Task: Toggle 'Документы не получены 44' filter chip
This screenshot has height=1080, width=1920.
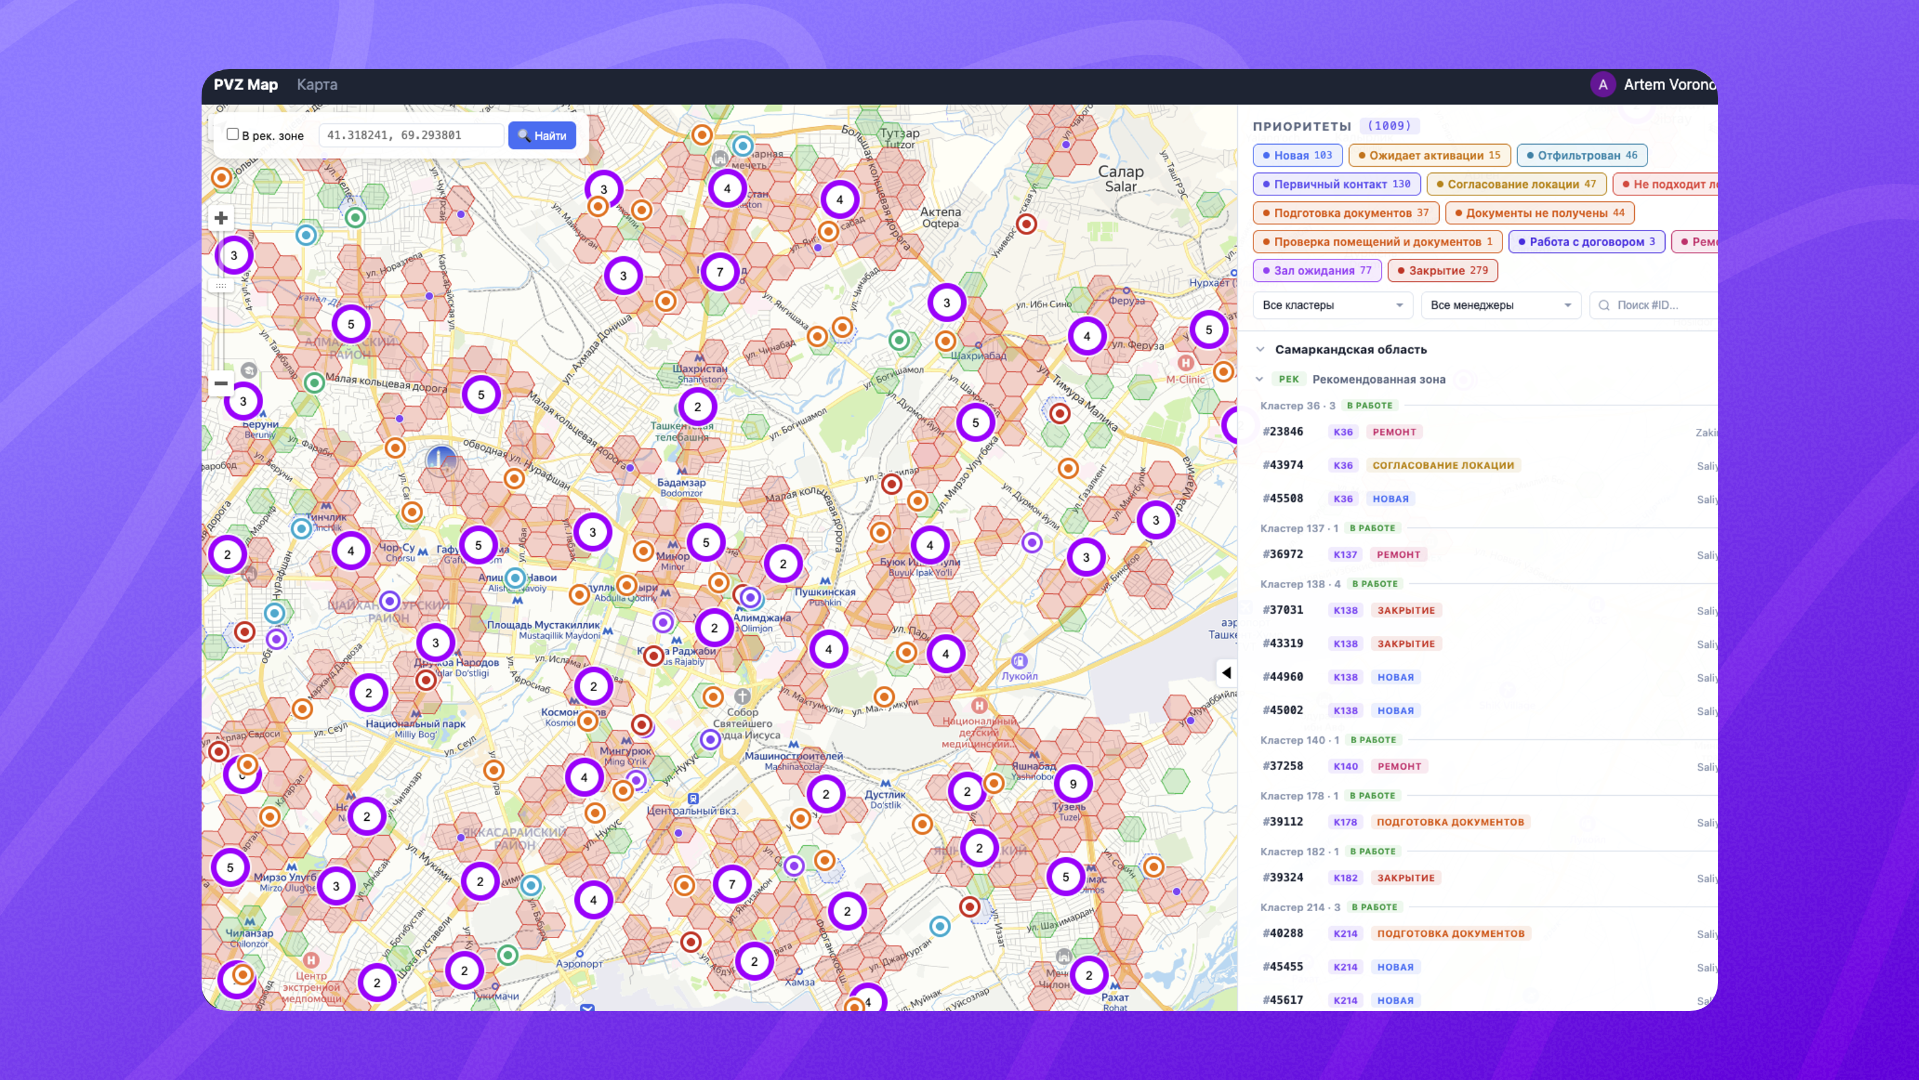Action: [1540, 213]
